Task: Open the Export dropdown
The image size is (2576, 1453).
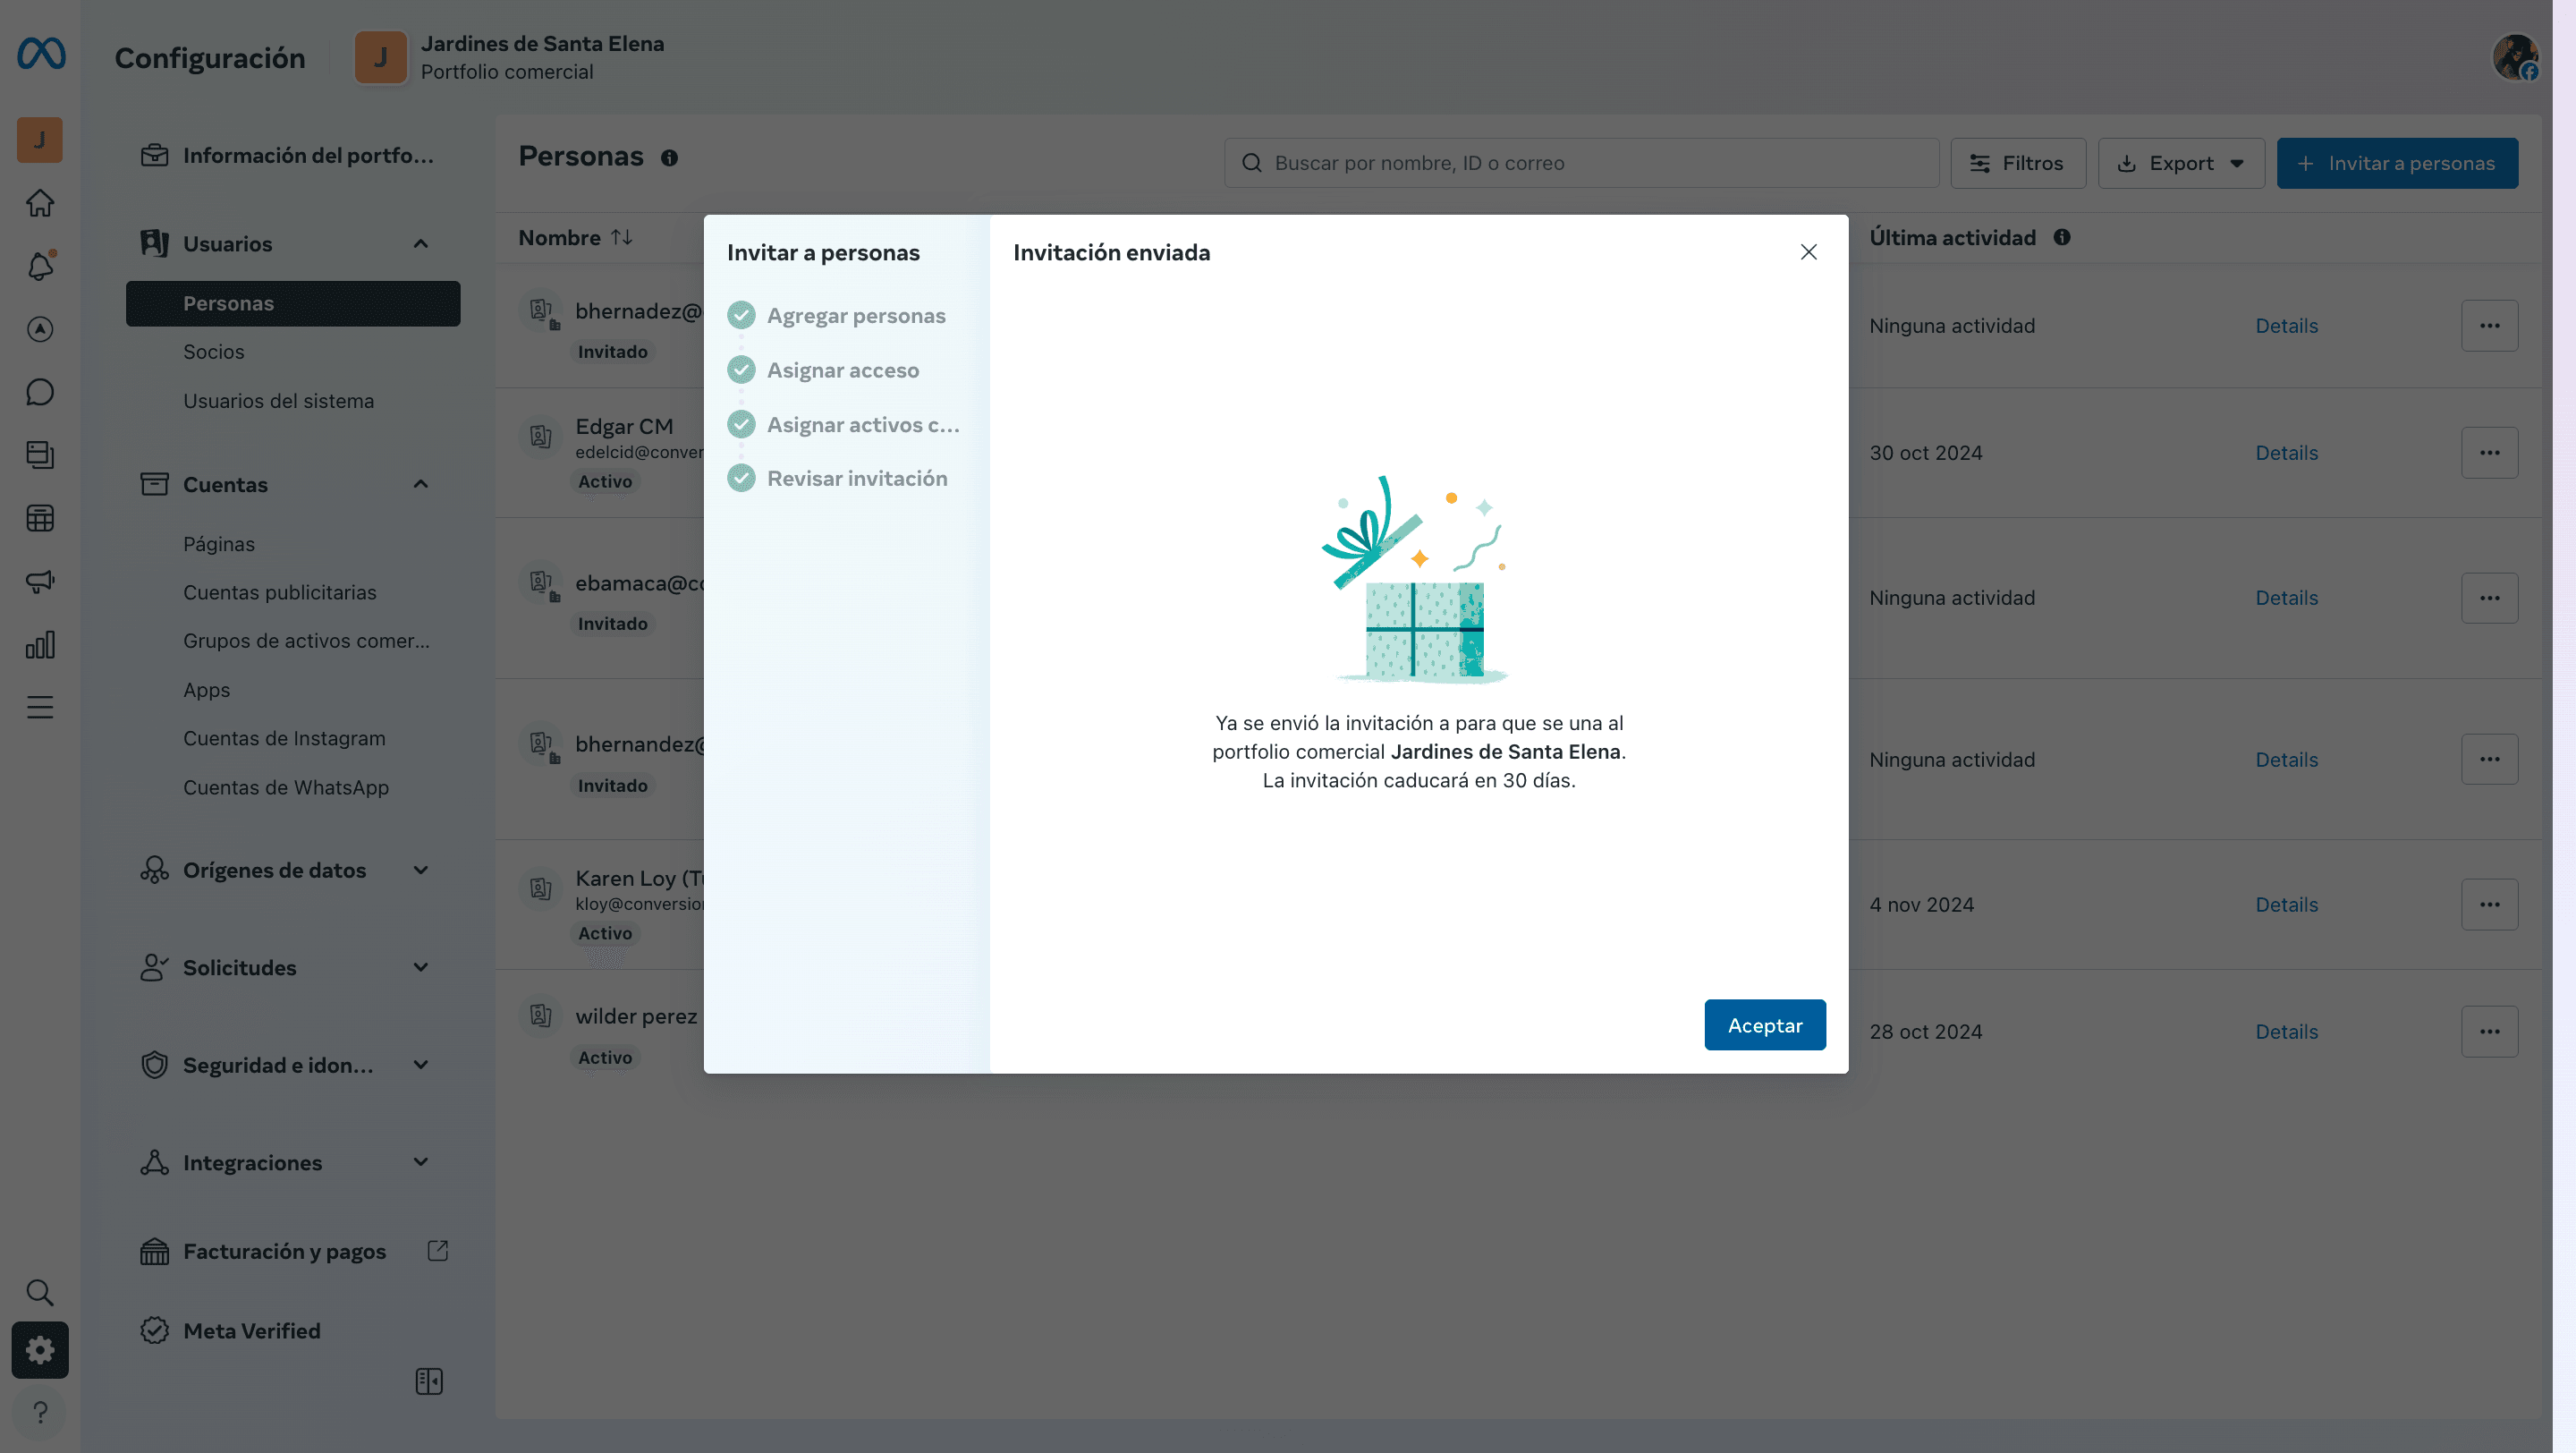Action: [2181, 163]
